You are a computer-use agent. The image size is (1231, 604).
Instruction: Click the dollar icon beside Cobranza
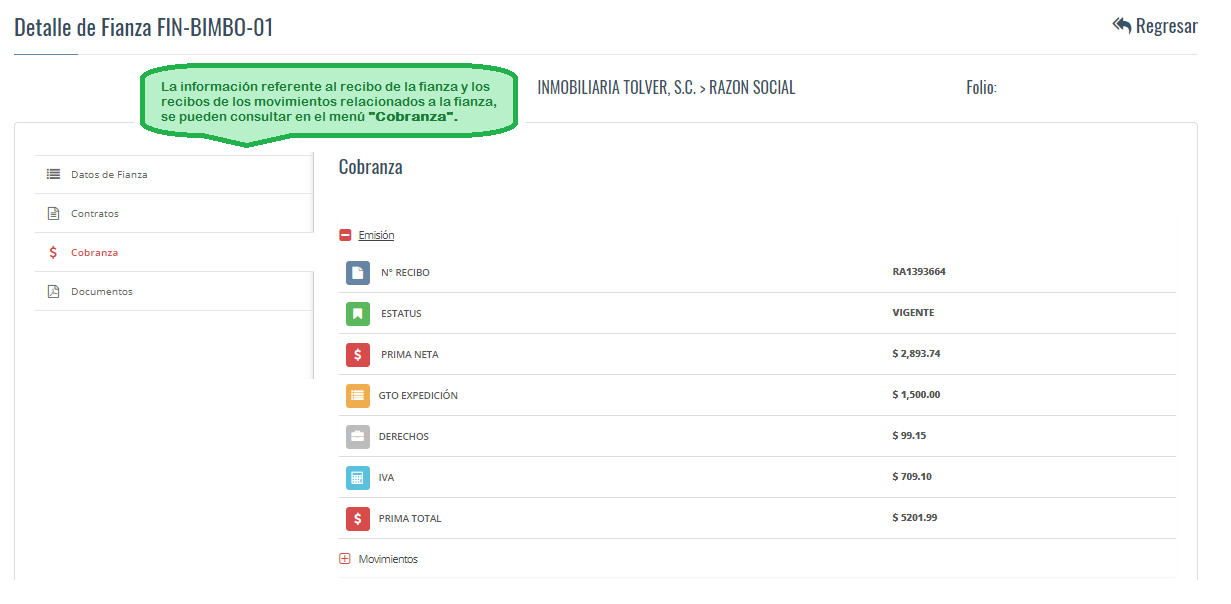(53, 252)
